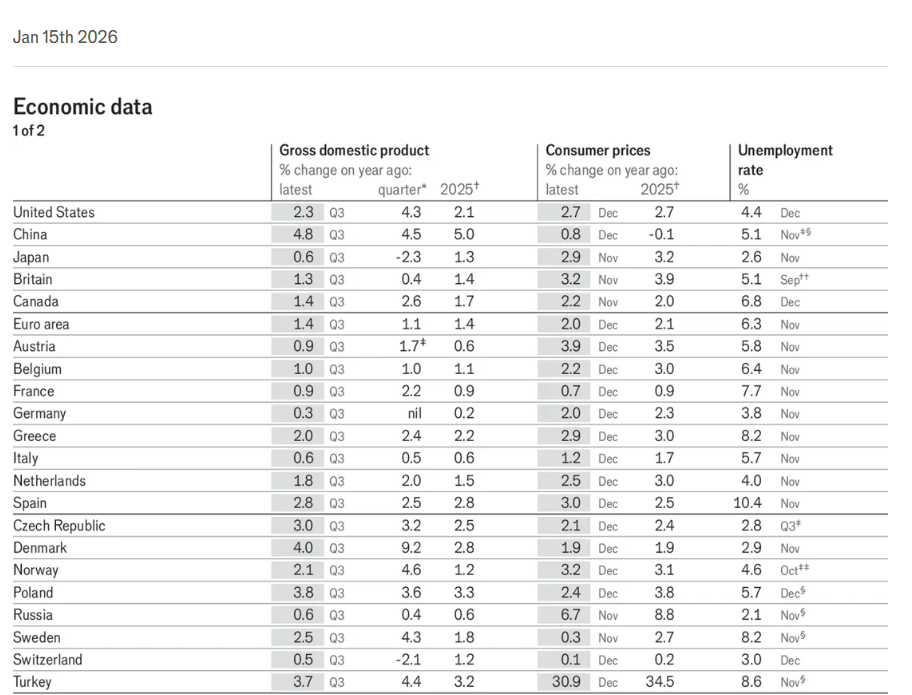Click the Jan 15th 2026 date text
Image resolution: width=912 pixels, height=695 pixels.
coord(65,37)
